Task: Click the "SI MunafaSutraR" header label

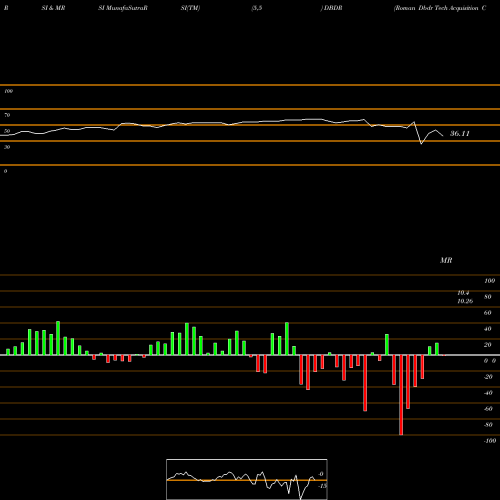Action: click(123, 8)
